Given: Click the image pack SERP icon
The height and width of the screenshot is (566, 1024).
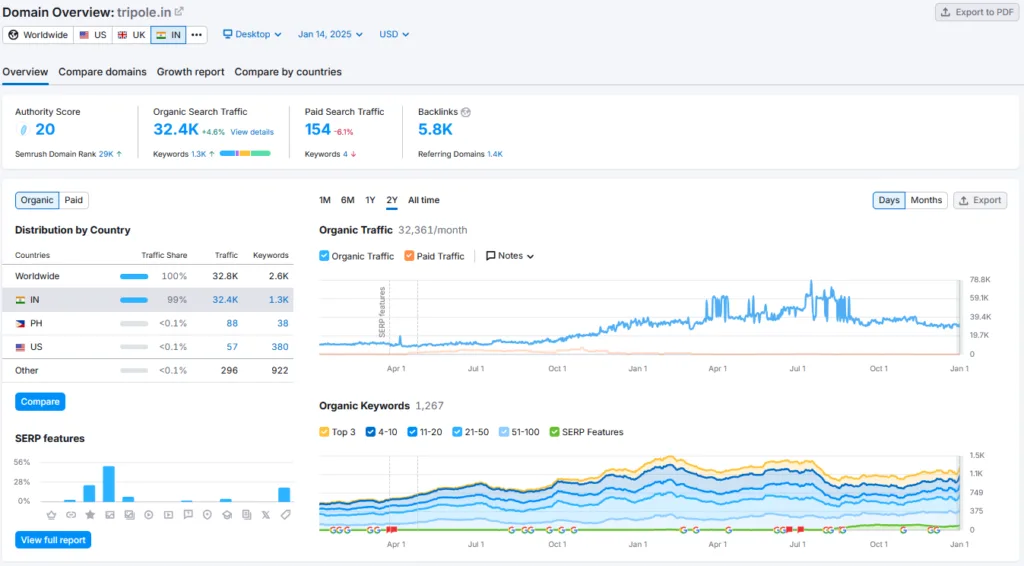Looking at the screenshot, I should pos(129,514).
